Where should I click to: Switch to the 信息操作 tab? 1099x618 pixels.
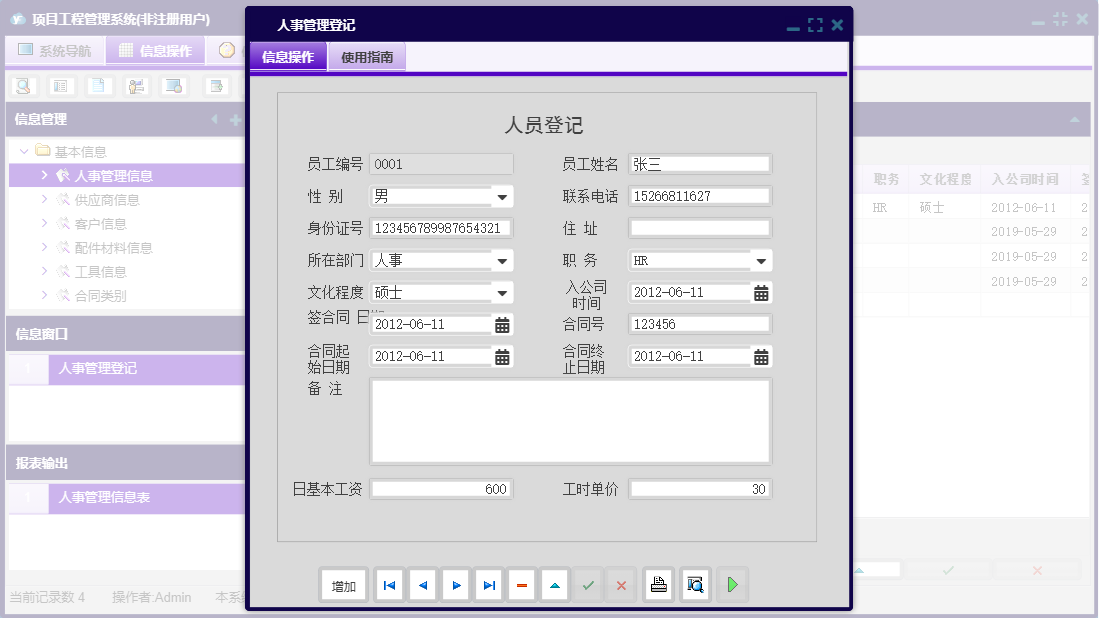(x=287, y=57)
